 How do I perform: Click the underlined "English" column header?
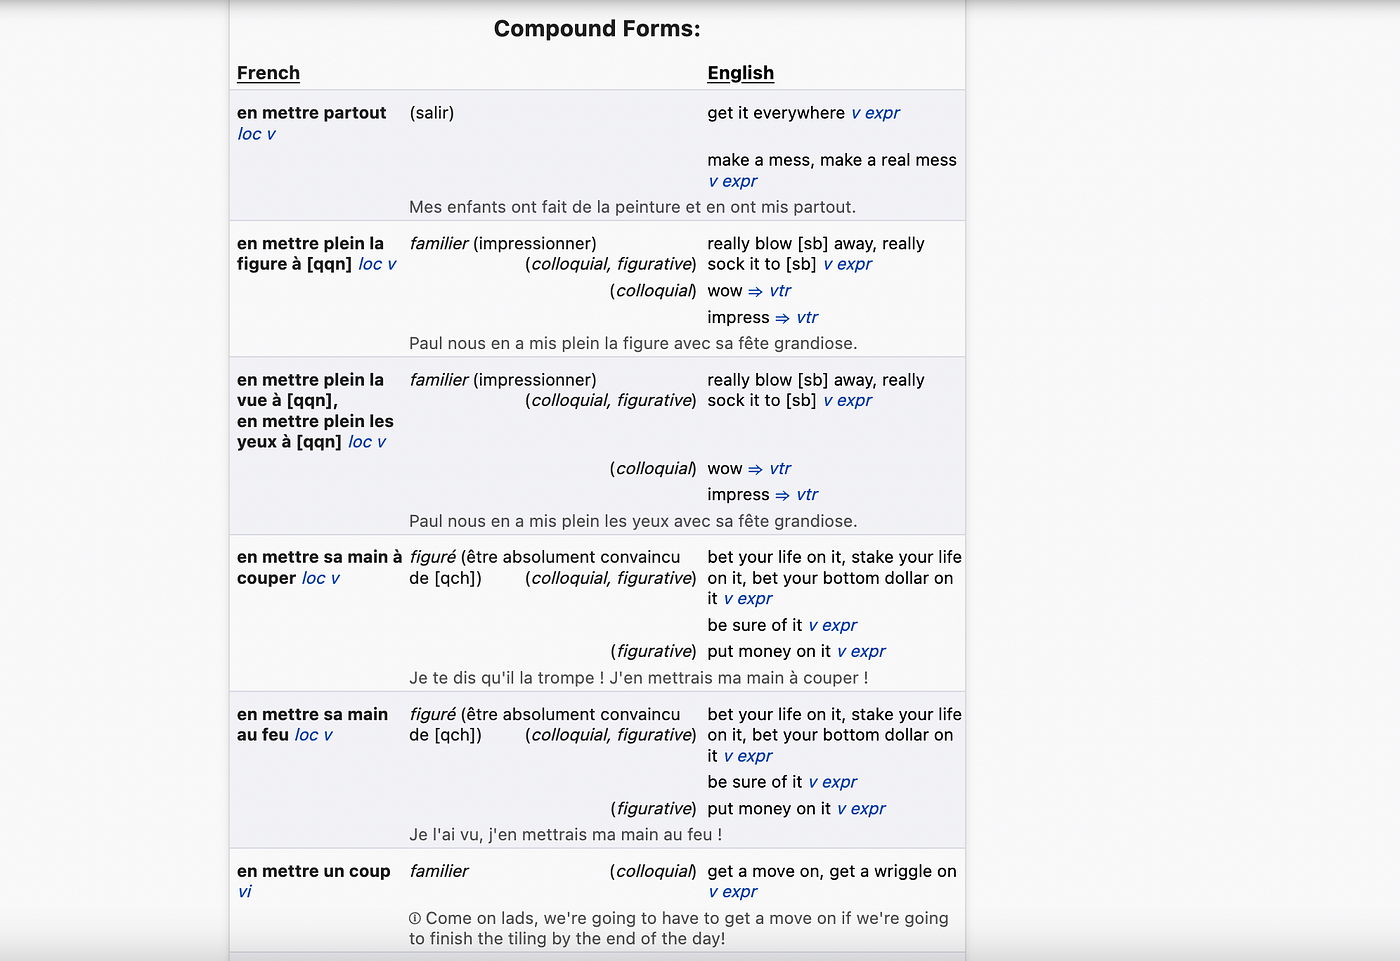click(x=740, y=73)
